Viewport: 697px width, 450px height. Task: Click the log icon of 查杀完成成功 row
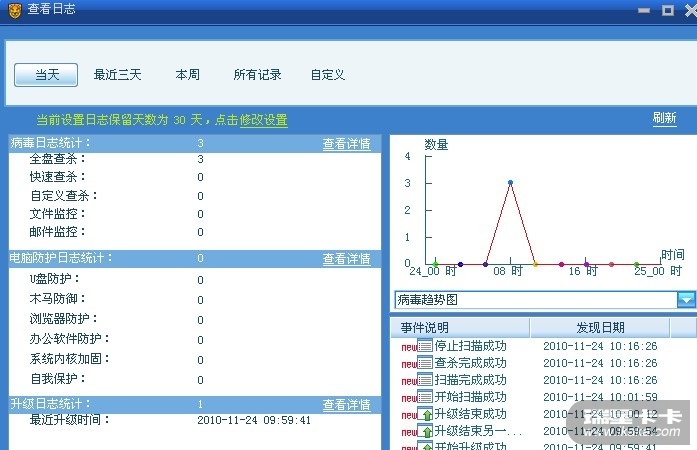[x=425, y=363]
